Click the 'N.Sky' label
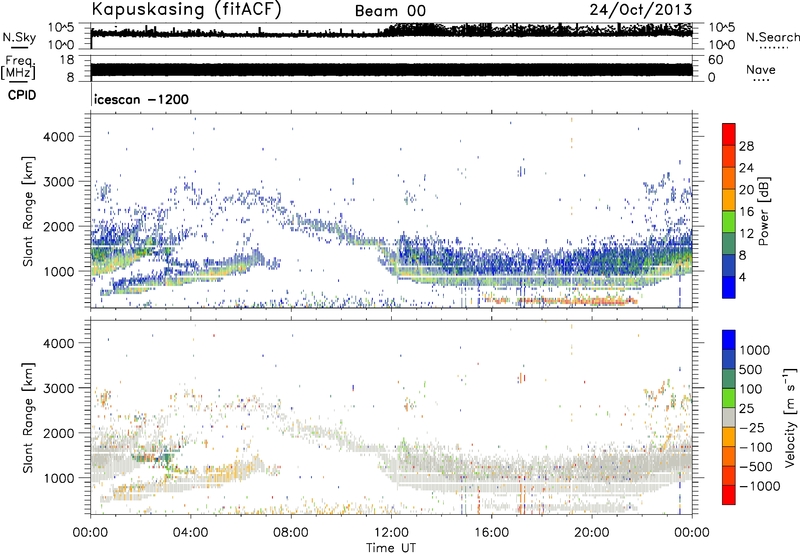The image size is (800, 554). 19,37
